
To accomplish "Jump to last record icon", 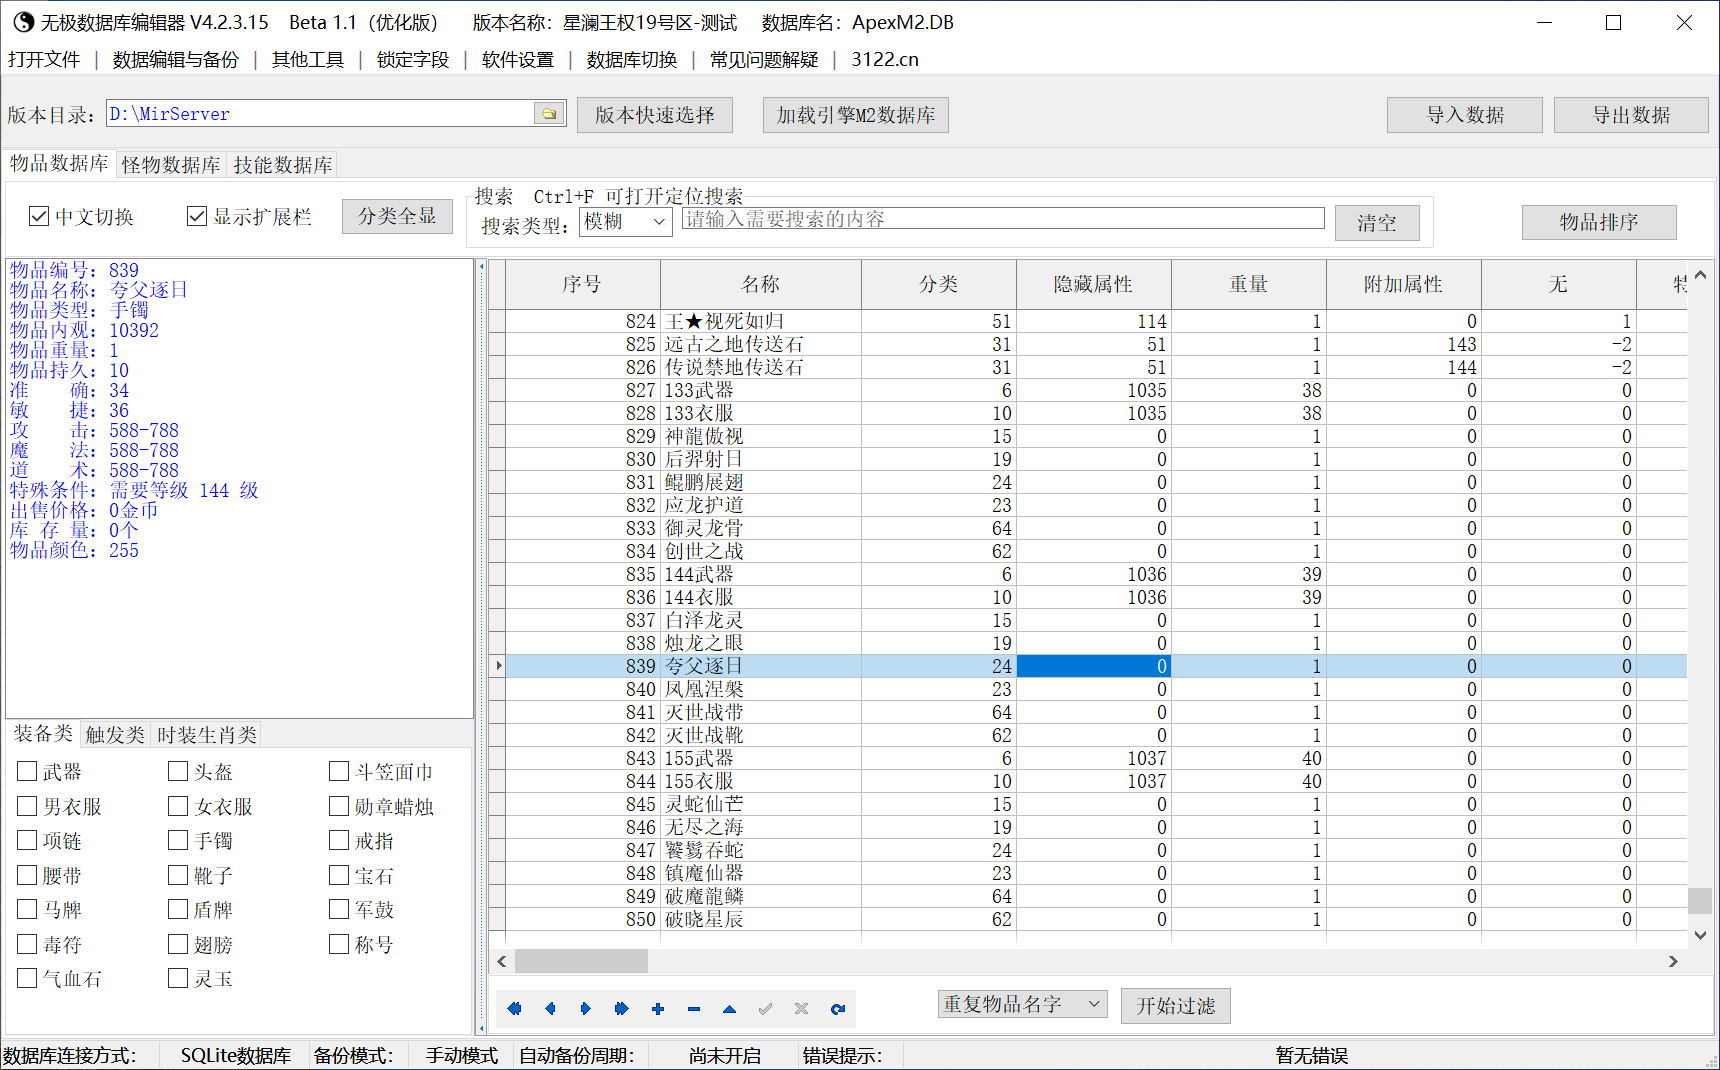I will [x=622, y=1009].
